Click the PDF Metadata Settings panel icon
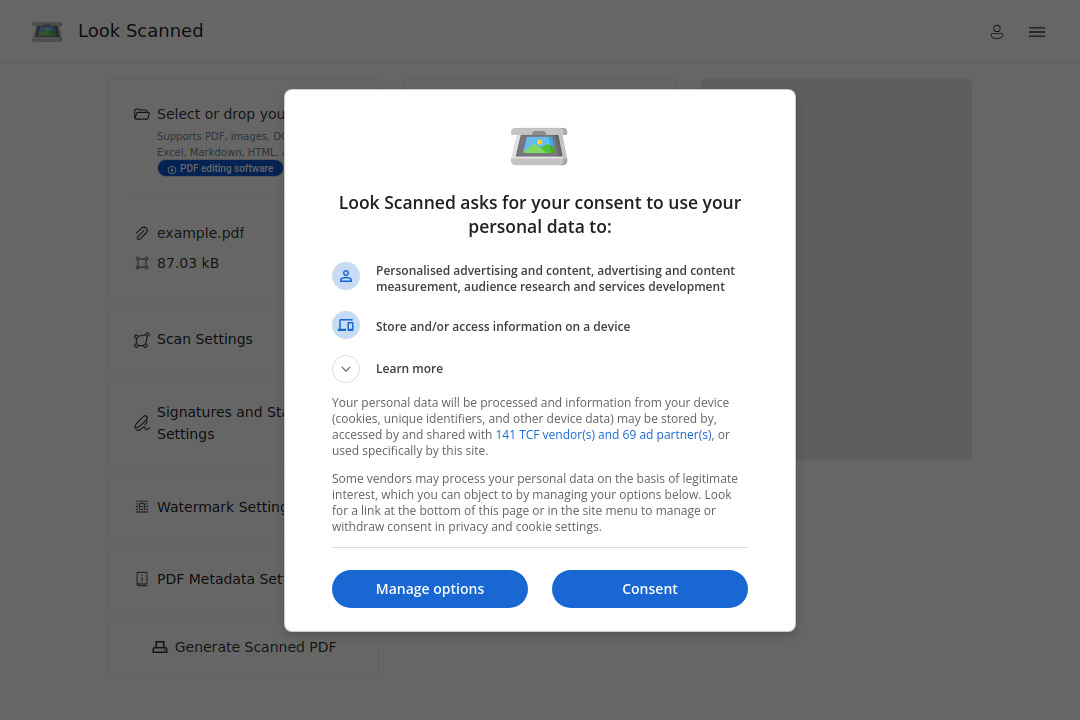This screenshot has height=720, width=1080. click(x=141, y=578)
